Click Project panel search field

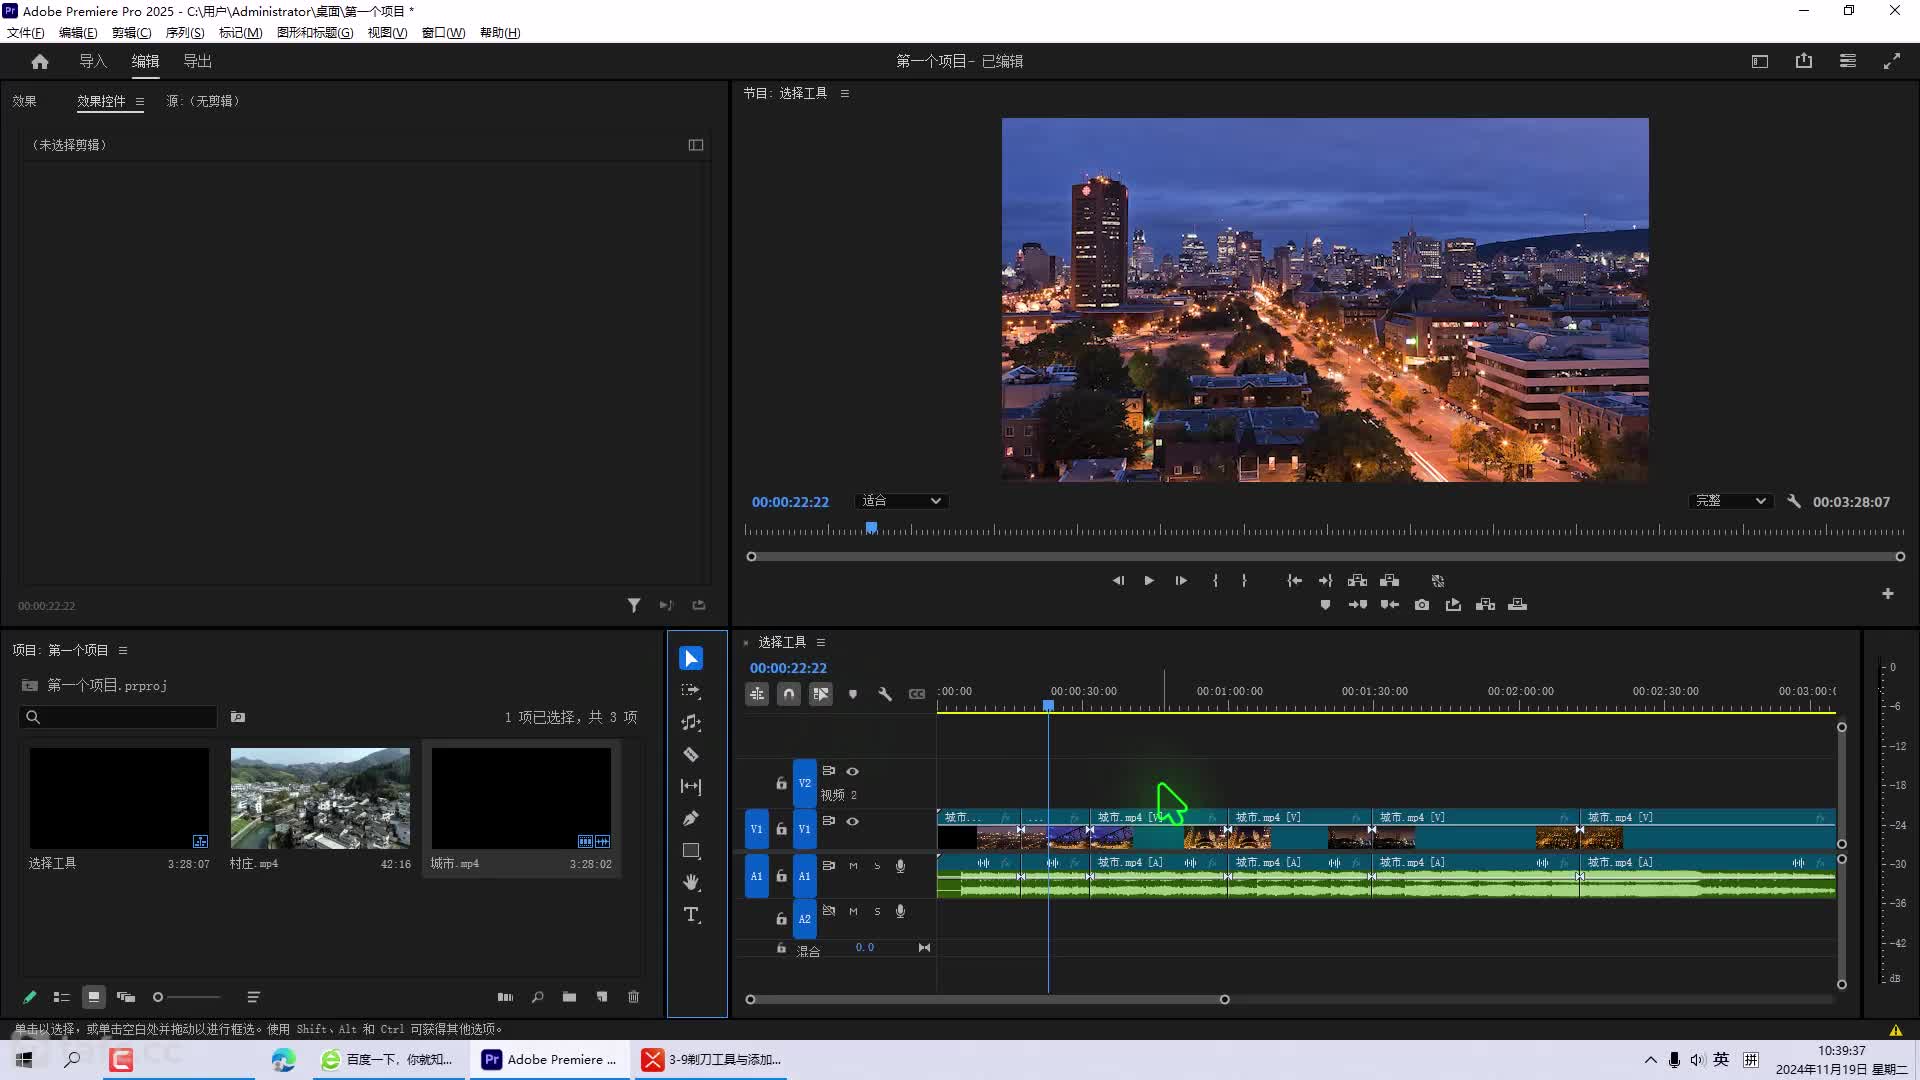(x=118, y=717)
